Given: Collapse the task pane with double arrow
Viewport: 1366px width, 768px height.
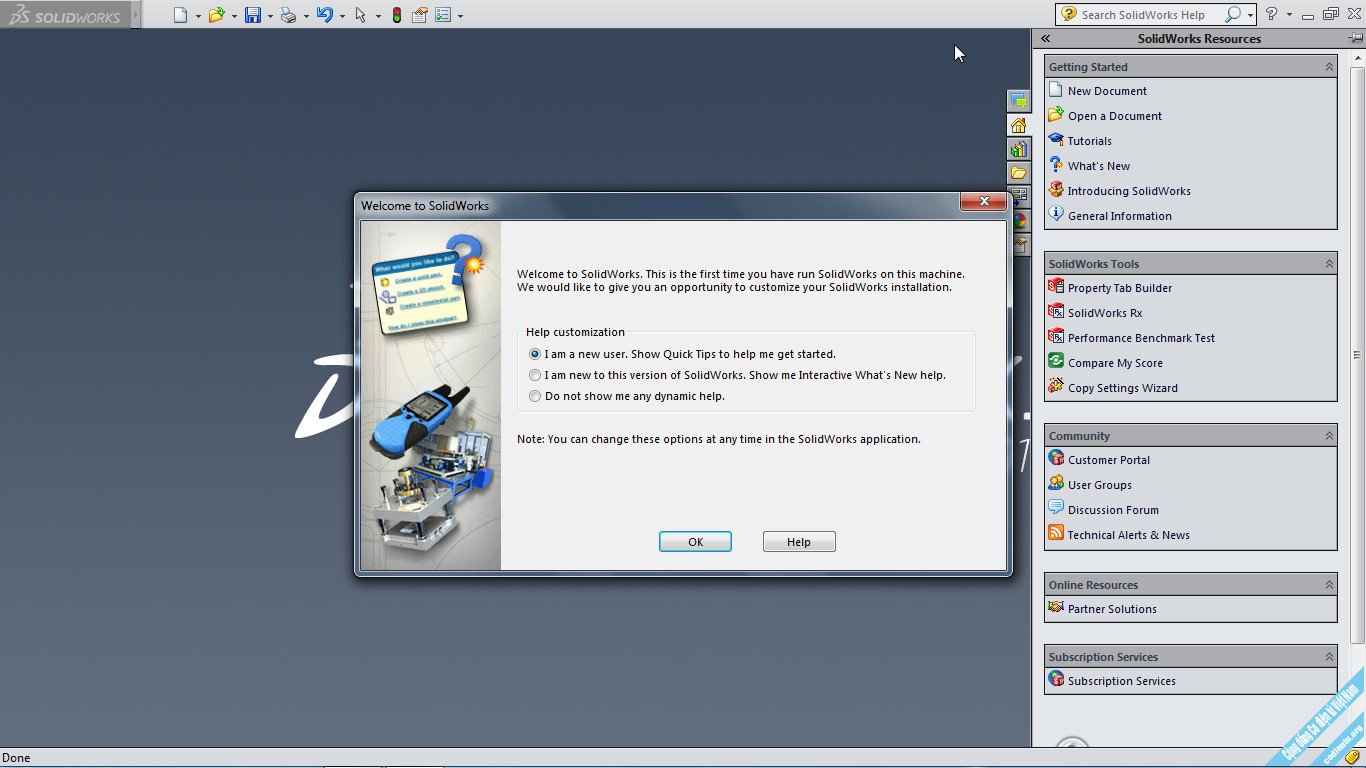Looking at the screenshot, I should (1045, 38).
